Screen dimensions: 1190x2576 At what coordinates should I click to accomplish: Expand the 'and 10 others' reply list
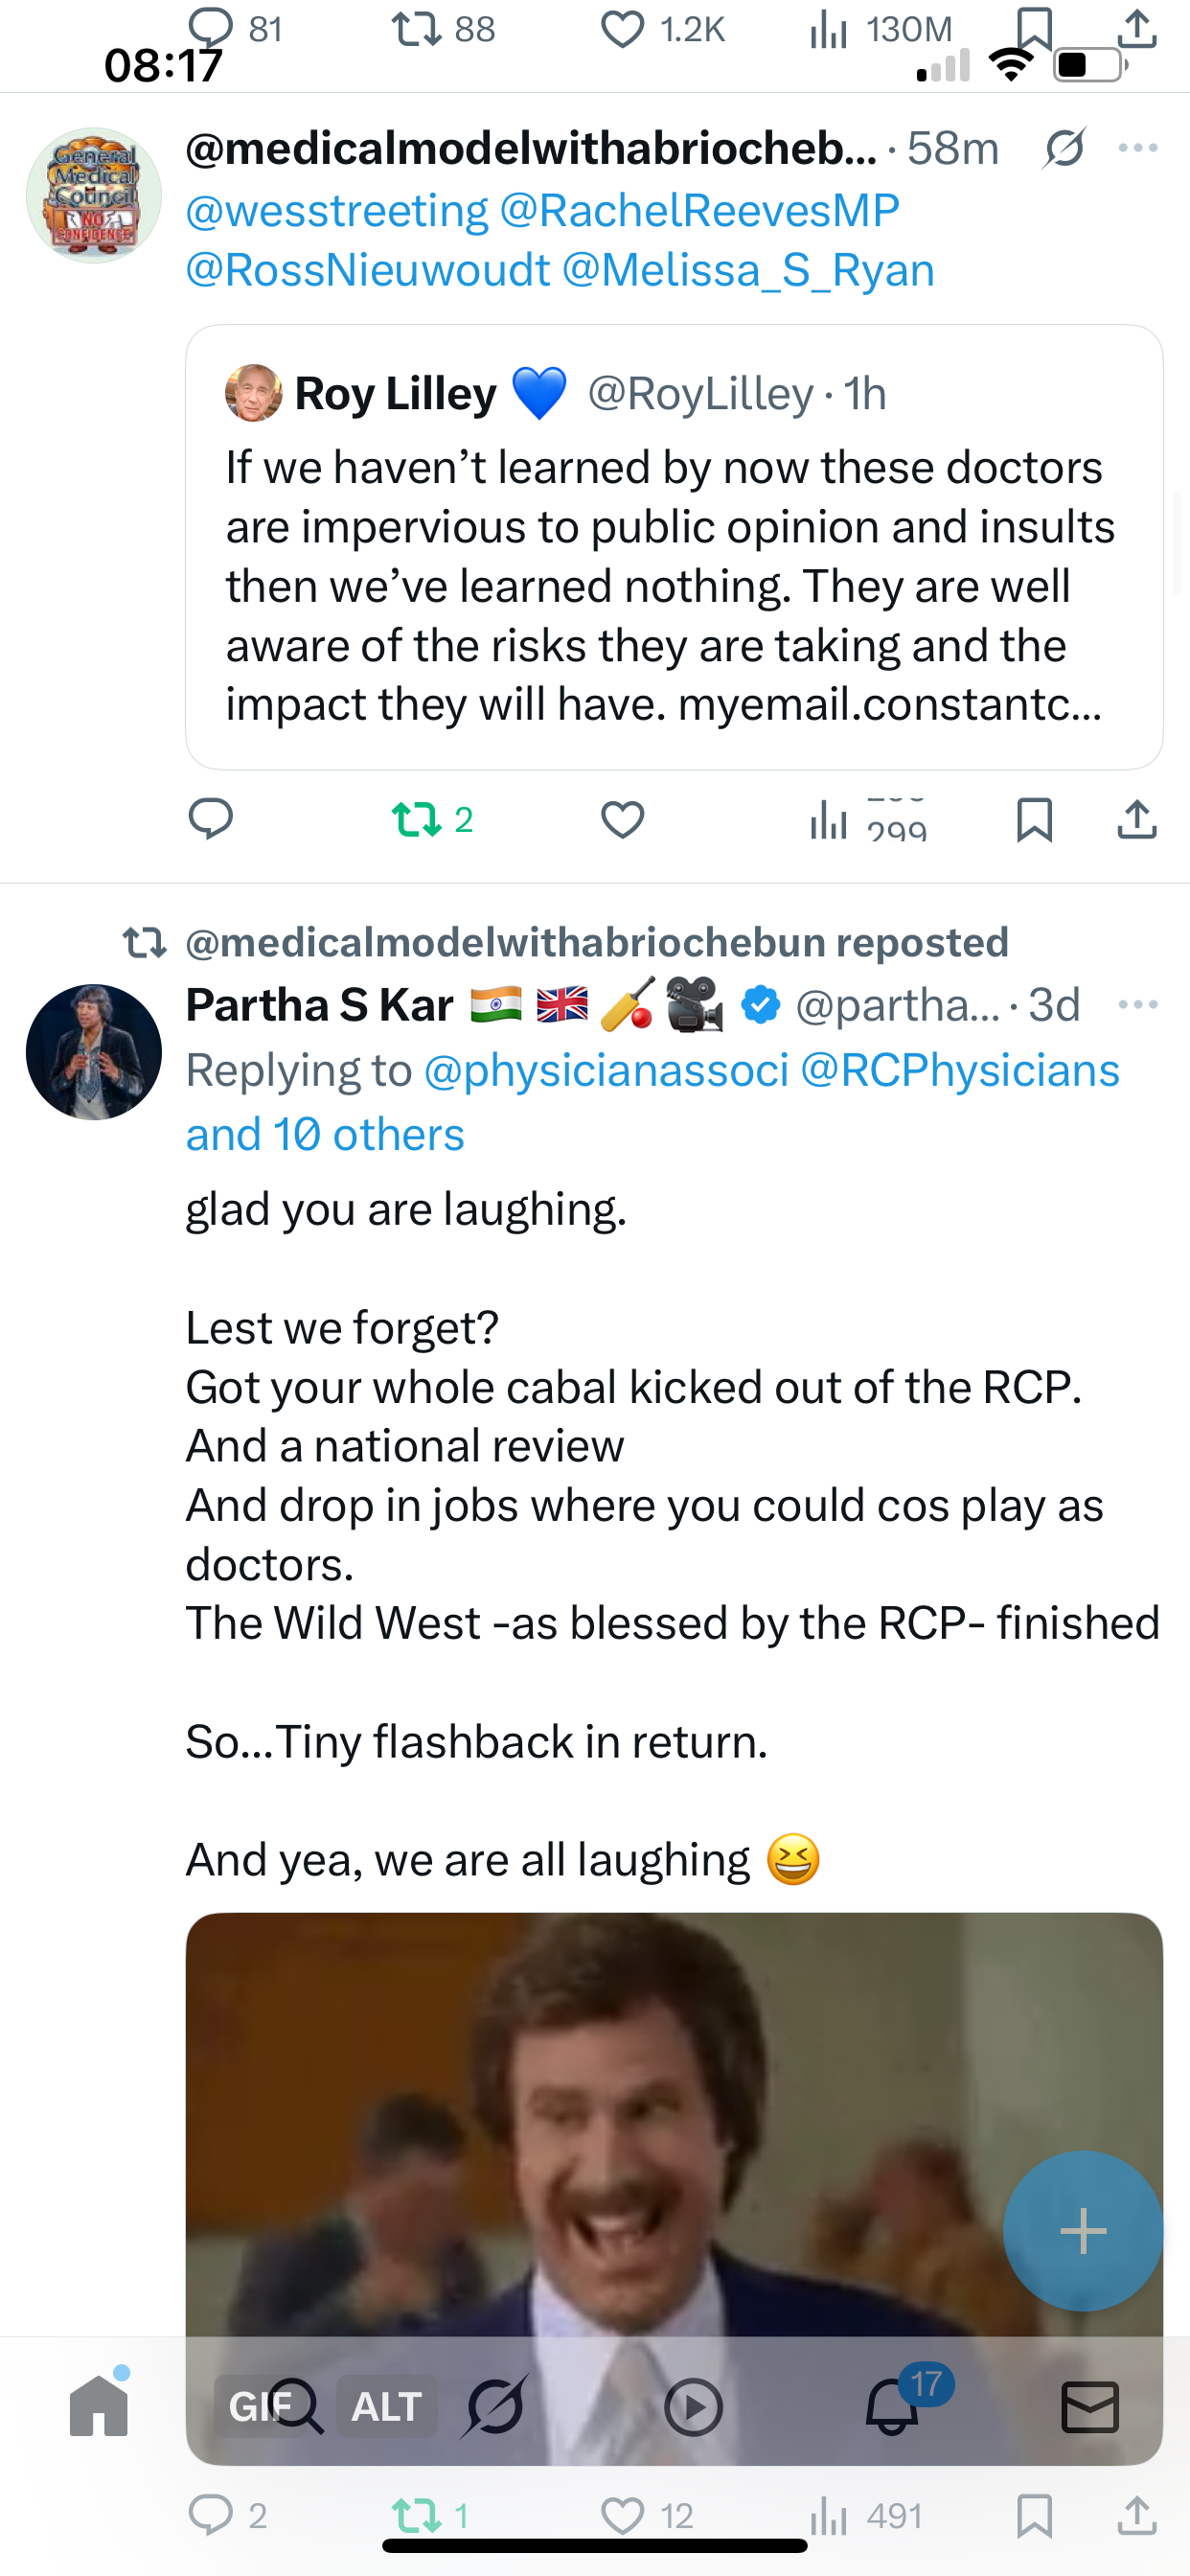click(x=325, y=1135)
